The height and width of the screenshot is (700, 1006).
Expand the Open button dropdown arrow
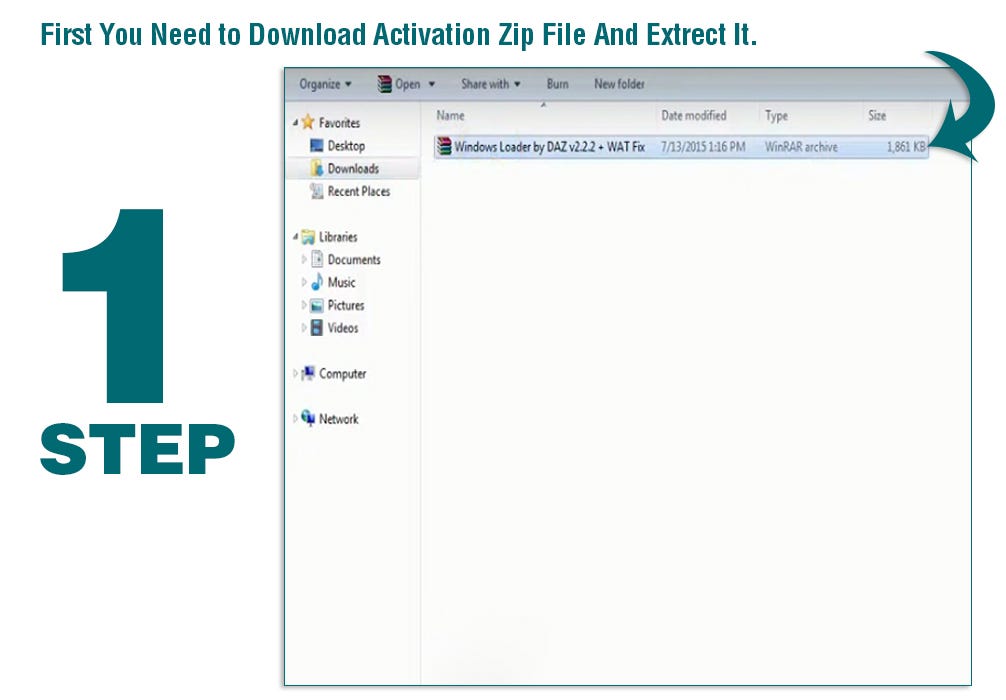click(x=430, y=84)
